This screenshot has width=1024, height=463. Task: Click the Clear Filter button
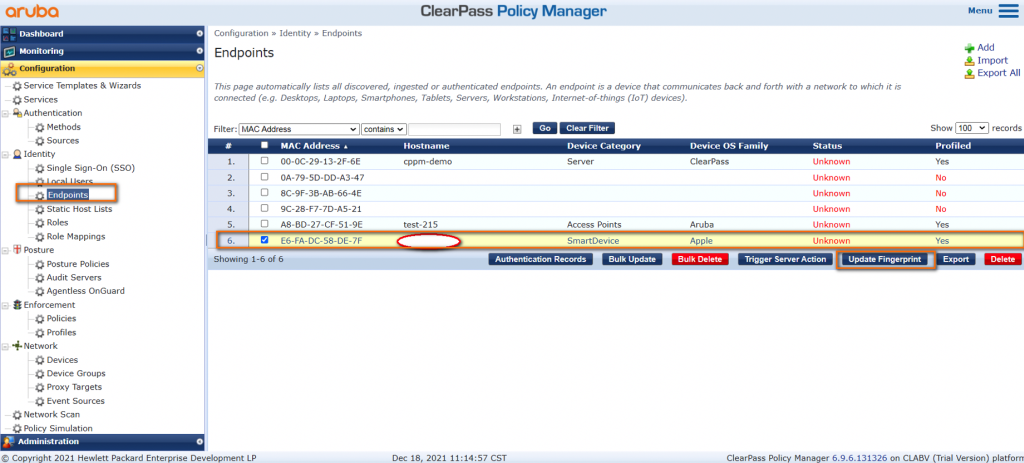pyautogui.click(x=587, y=129)
